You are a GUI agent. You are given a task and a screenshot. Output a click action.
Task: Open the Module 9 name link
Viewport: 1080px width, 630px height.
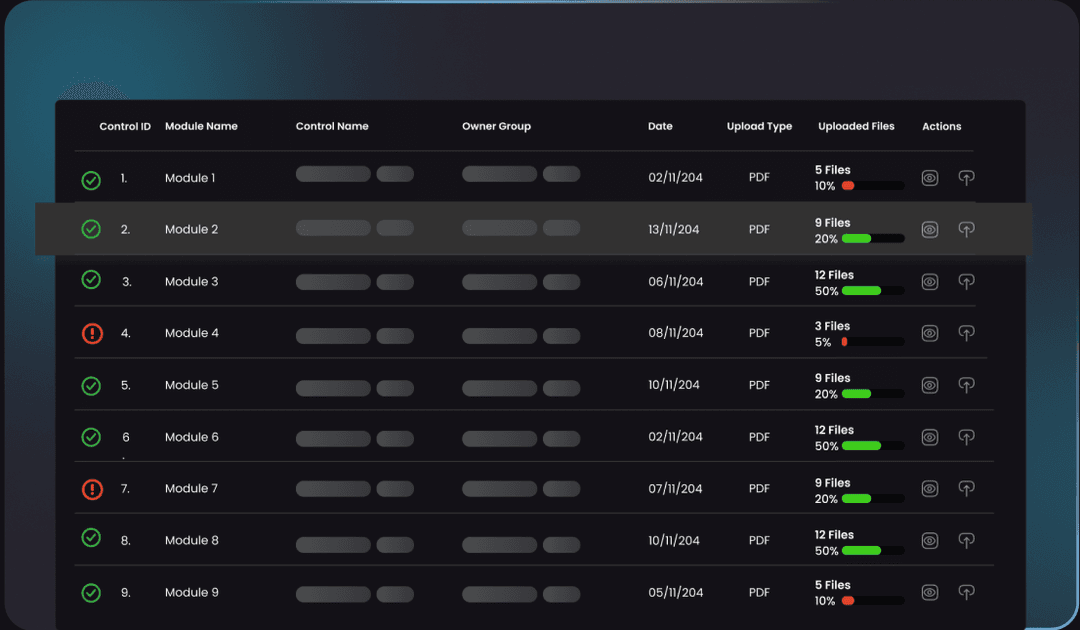click(191, 593)
